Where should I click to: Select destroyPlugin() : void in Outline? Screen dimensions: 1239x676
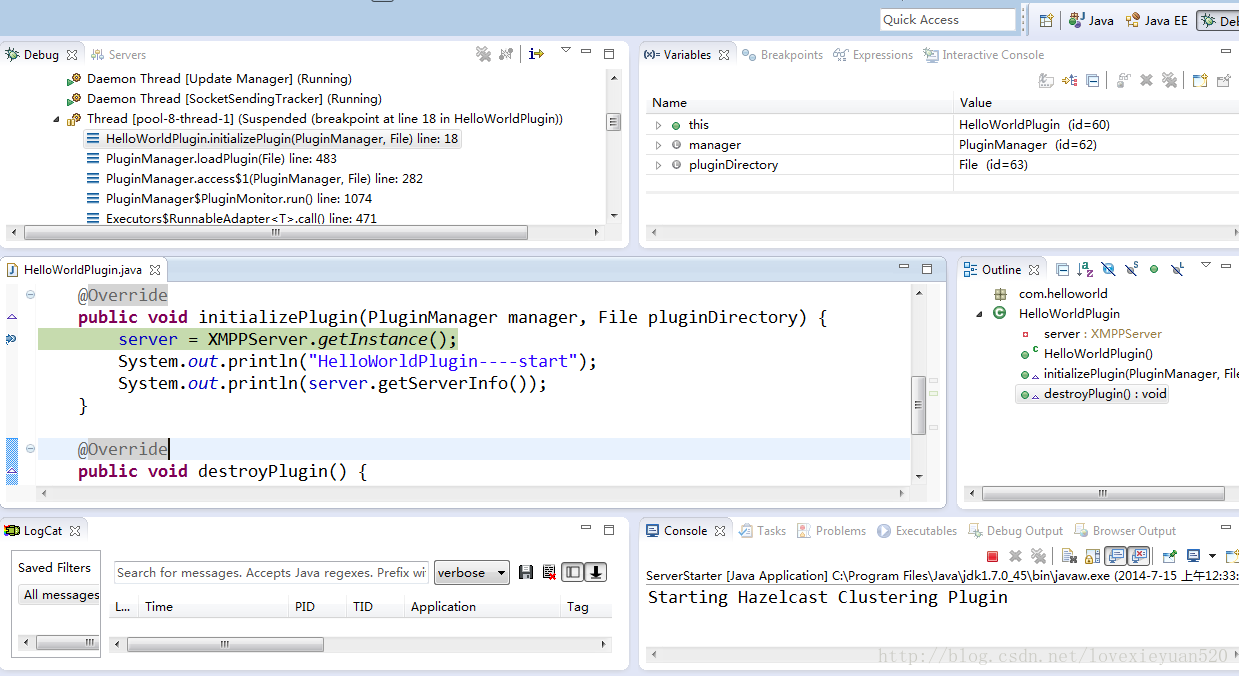click(1093, 394)
